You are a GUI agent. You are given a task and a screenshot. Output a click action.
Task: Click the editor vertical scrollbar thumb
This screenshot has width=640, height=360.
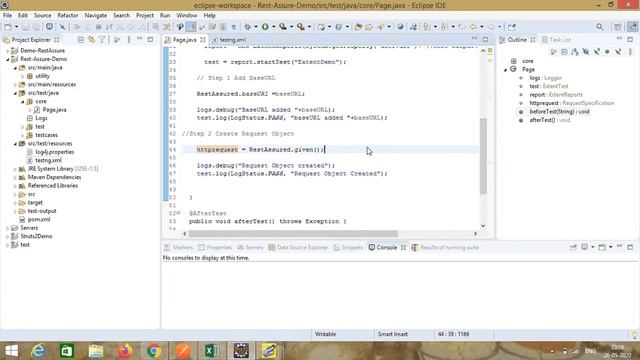[x=483, y=156]
